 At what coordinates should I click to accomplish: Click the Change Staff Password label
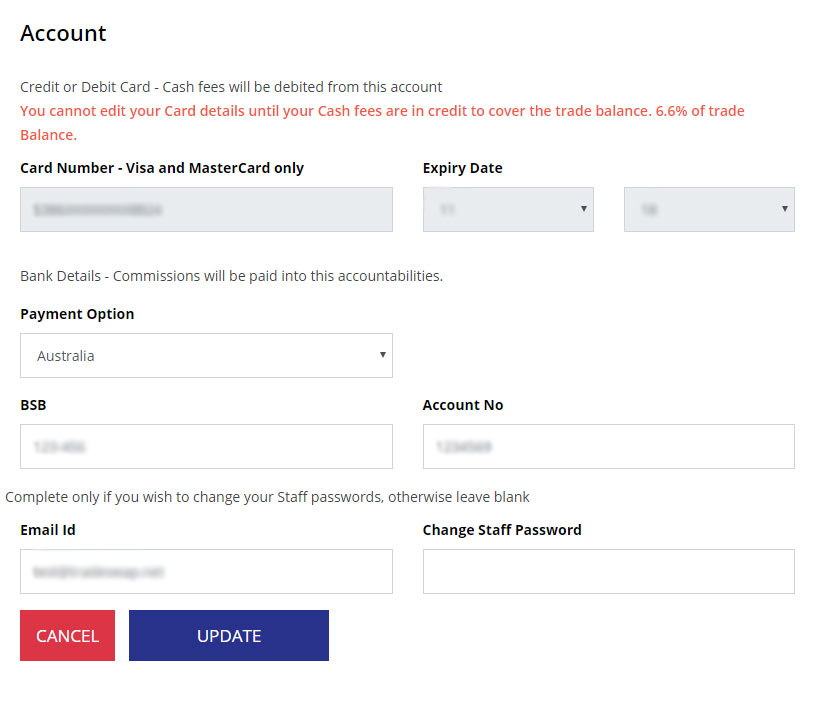click(x=502, y=530)
